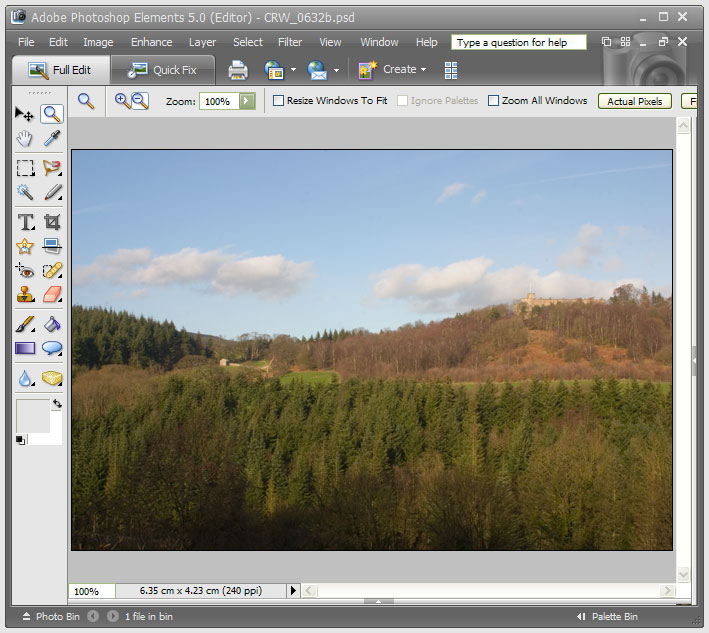This screenshot has height=633, width=709.
Task: Click the Print icon in shortcuts bar
Action: coord(238,70)
